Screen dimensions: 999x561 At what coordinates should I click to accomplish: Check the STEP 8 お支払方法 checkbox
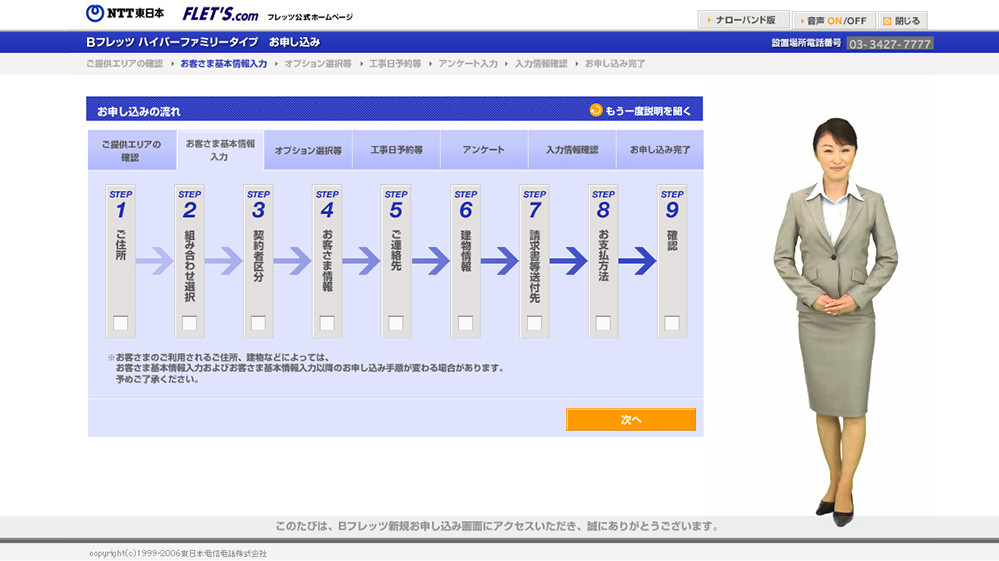point(603,323)
